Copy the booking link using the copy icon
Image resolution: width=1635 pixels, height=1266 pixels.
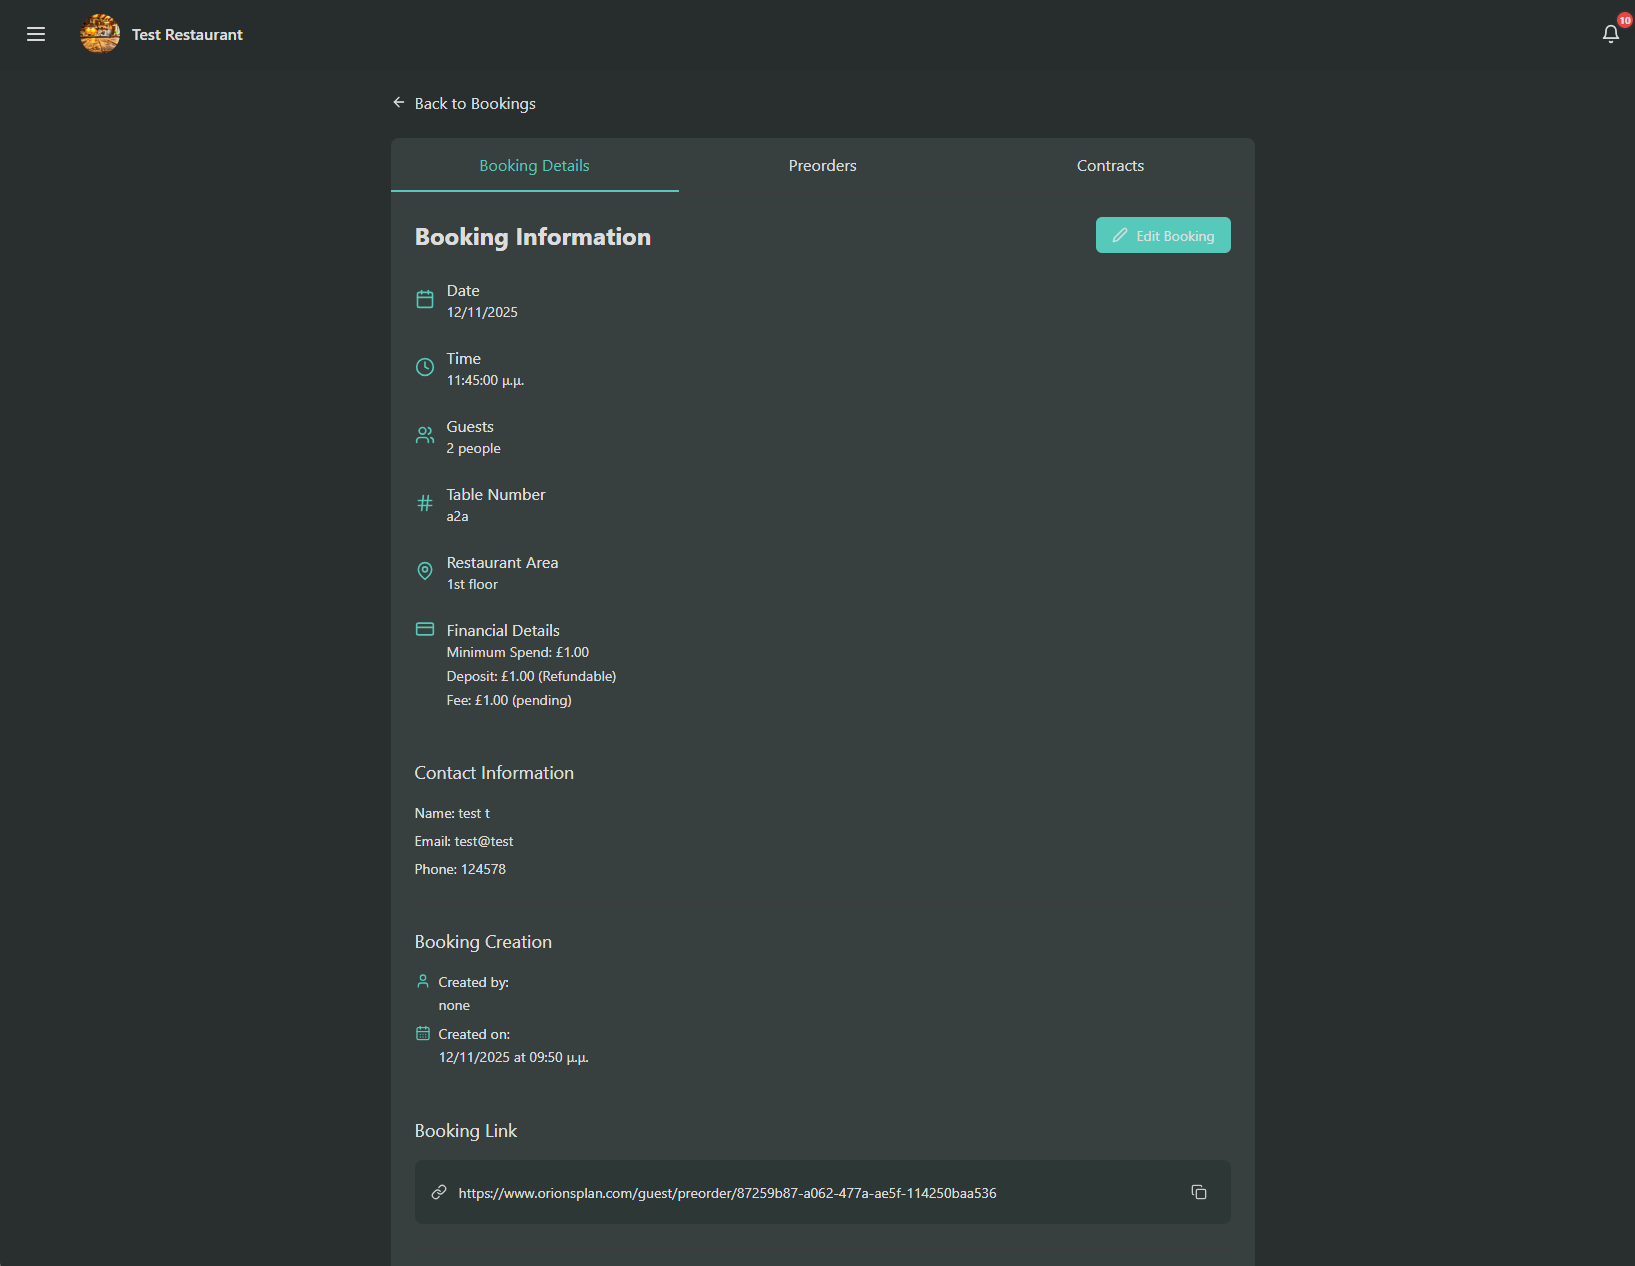click(1199, 1192)
